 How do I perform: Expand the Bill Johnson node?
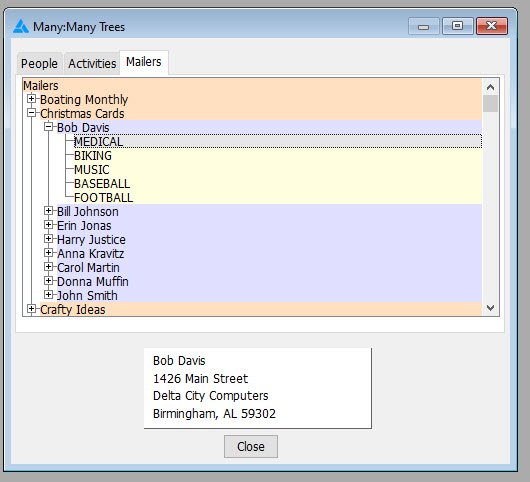[x=49, y=211]
